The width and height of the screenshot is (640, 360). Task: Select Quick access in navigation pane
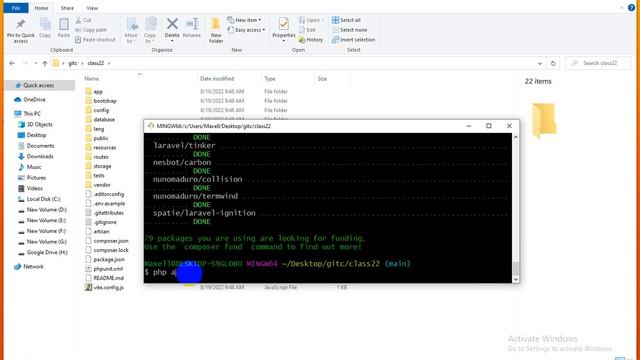[39, 85]
